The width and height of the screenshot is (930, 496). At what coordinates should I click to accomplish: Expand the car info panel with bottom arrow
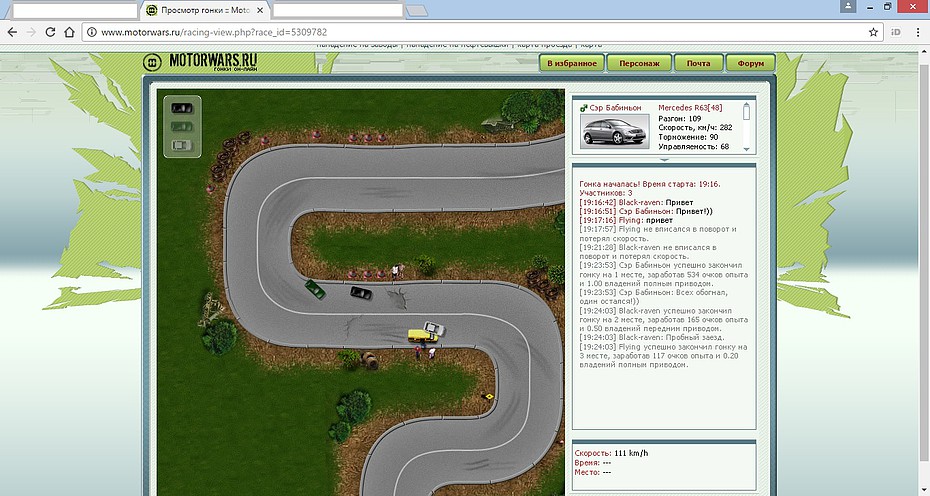click(664, 160)
